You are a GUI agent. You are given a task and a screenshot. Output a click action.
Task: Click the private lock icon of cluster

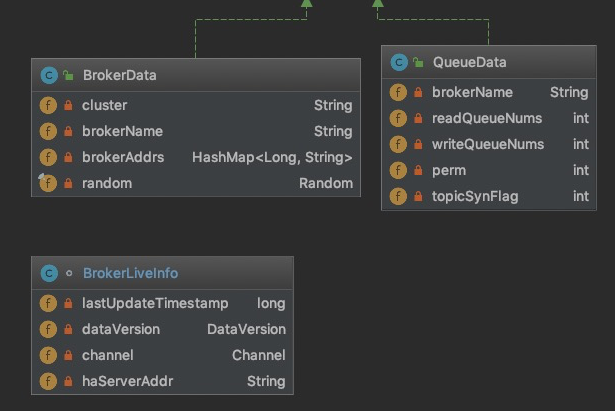[68, 105]
